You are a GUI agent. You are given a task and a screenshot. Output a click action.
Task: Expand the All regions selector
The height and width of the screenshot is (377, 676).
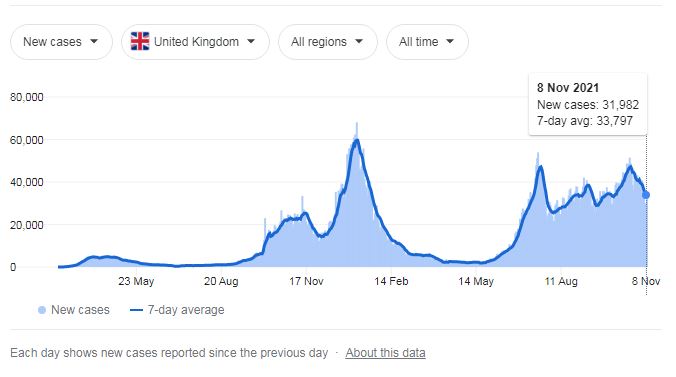[328, 42]
